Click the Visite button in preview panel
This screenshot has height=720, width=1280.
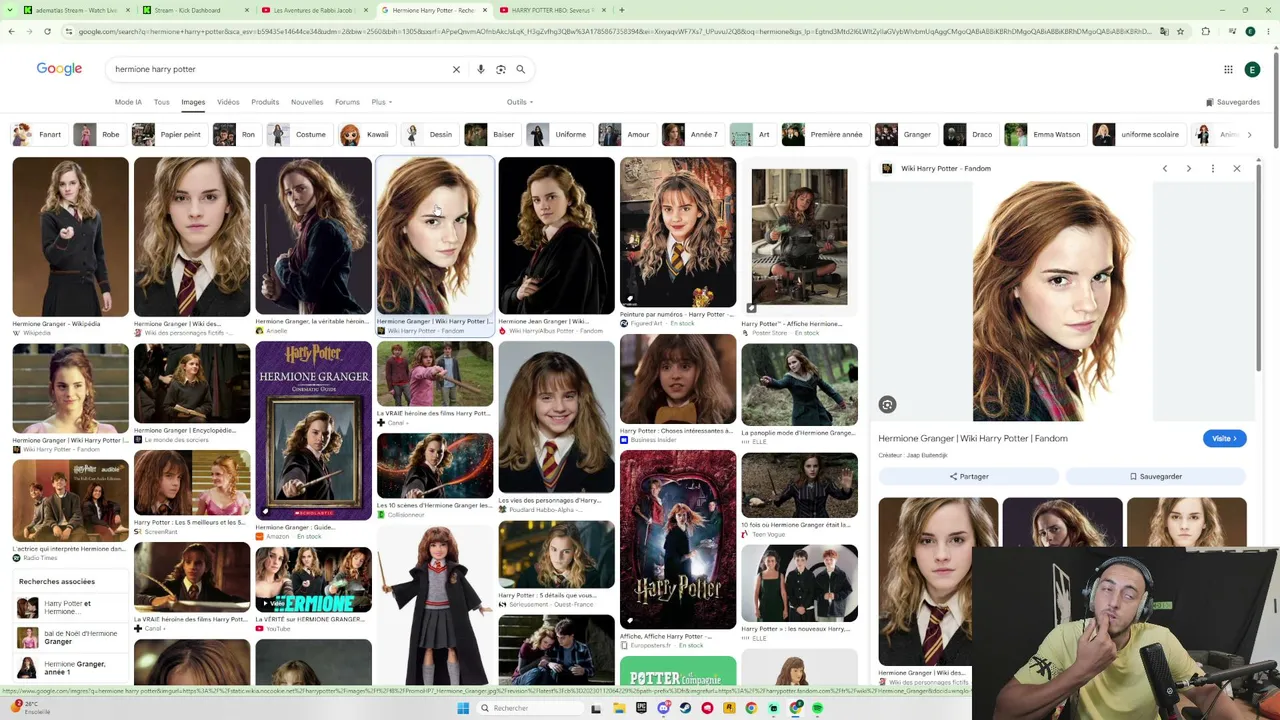1224,438
